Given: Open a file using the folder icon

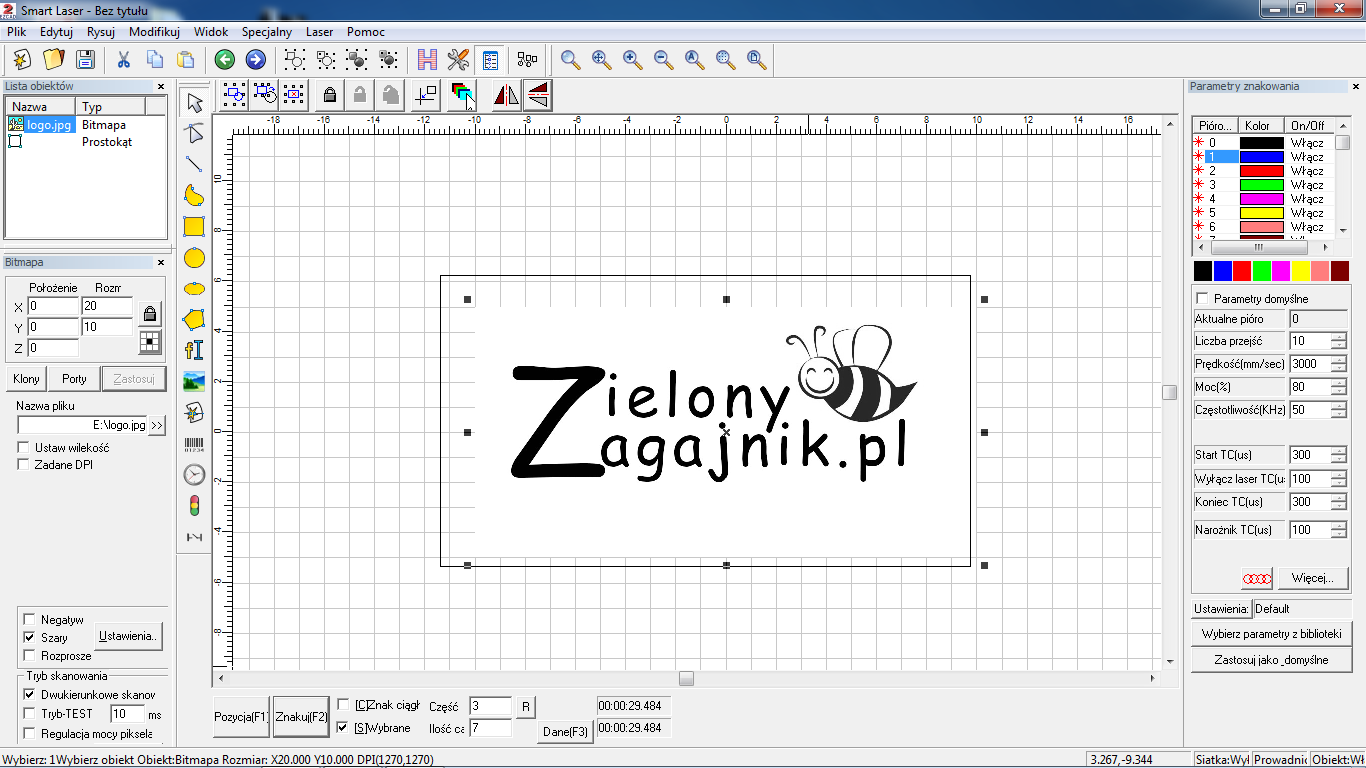Looking at the screenshot, I should click(53, 59).
